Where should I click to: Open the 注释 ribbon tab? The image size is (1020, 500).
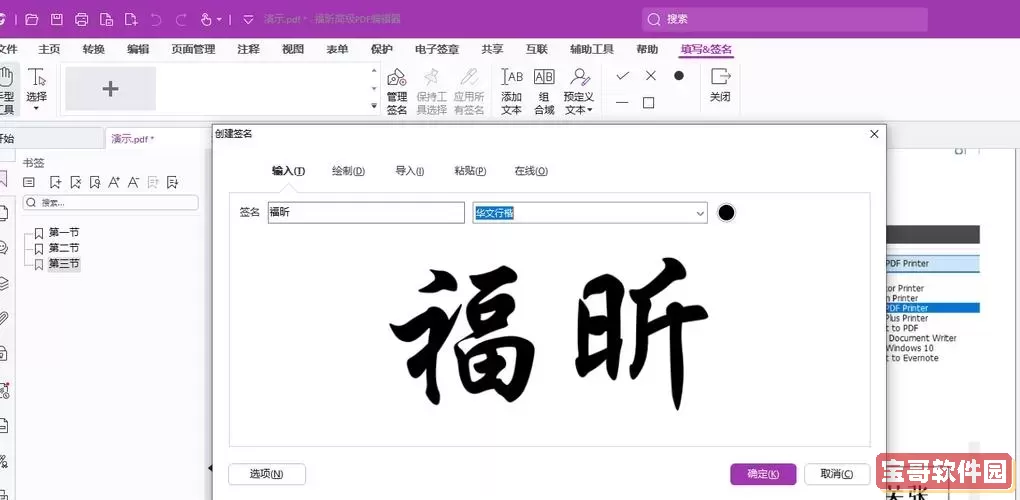[248, 49]
